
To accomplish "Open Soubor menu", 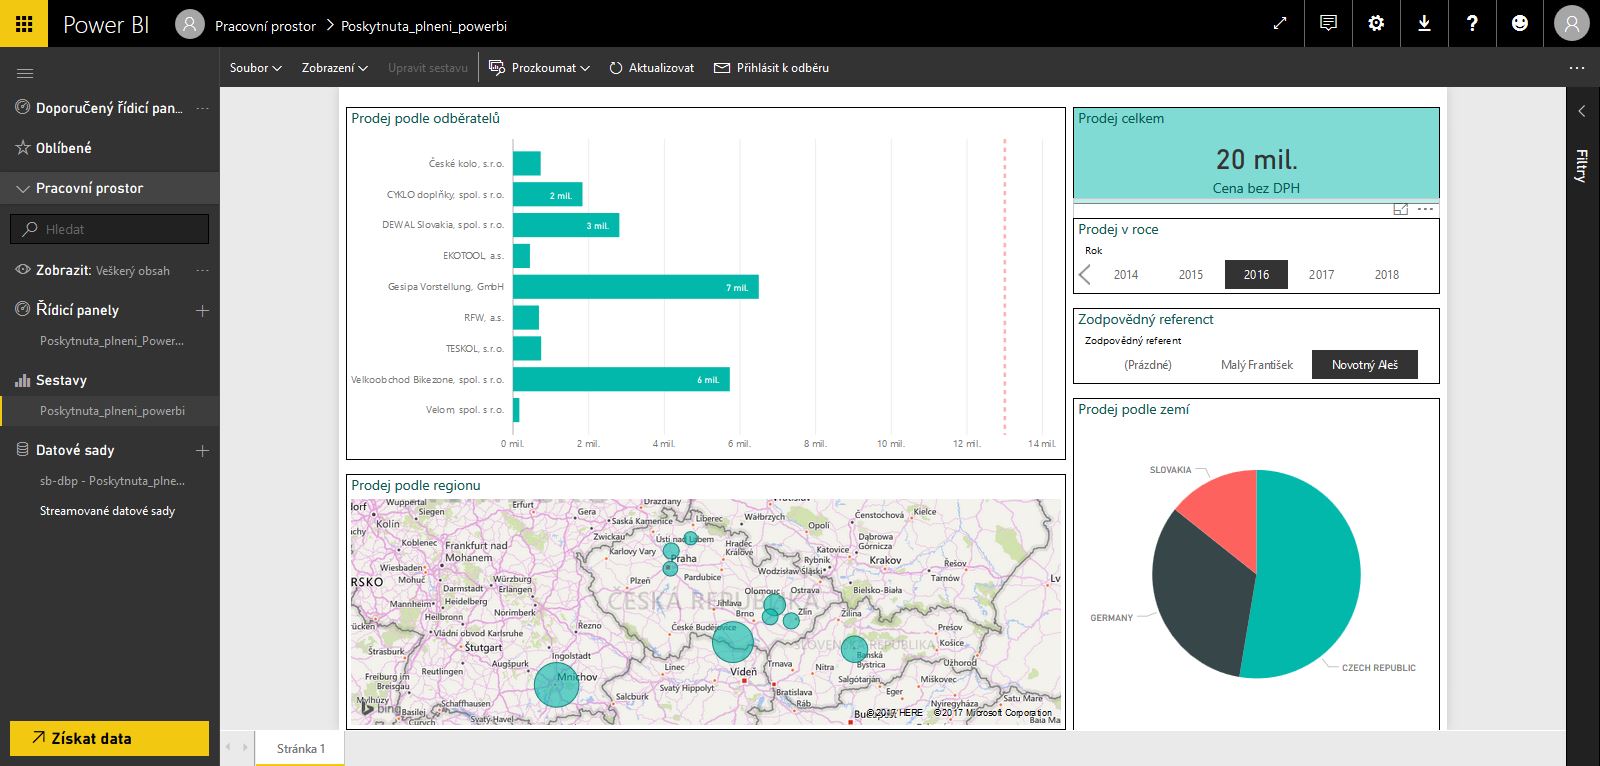I will [x=255, y=68].
